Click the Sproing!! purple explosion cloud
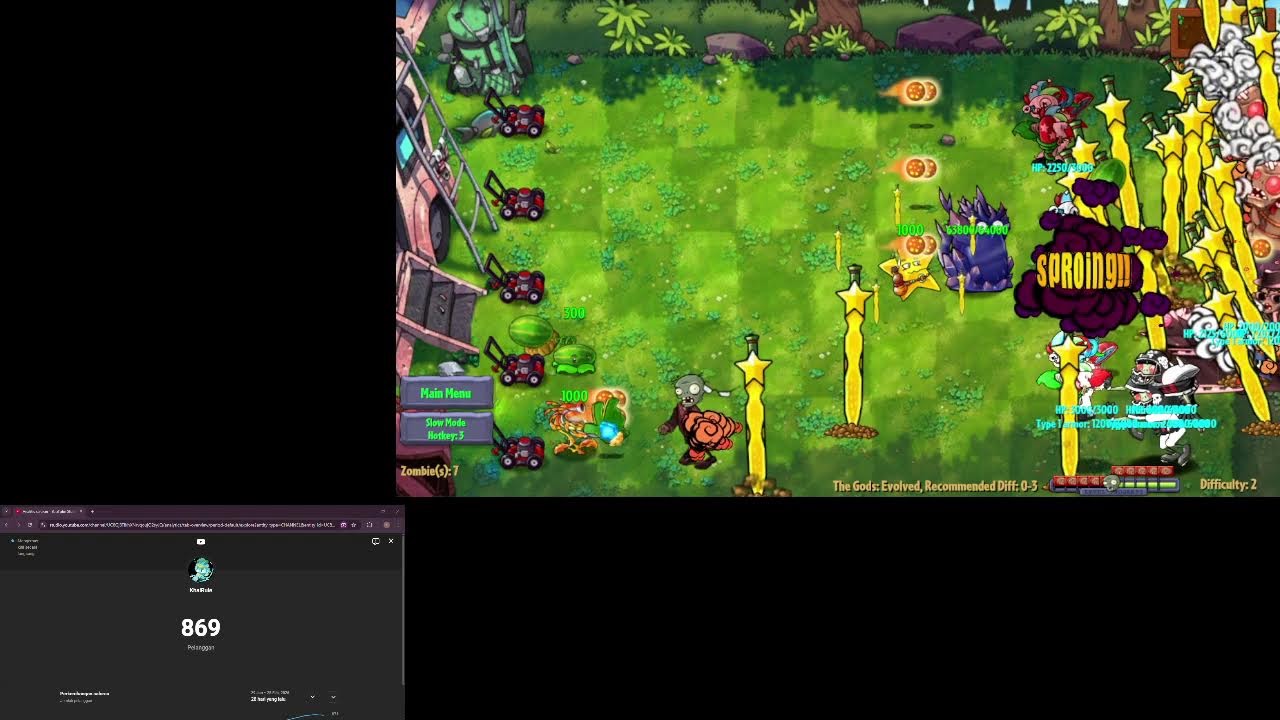This screenshot has height=720, width=1280. [x=1088, y=270]
